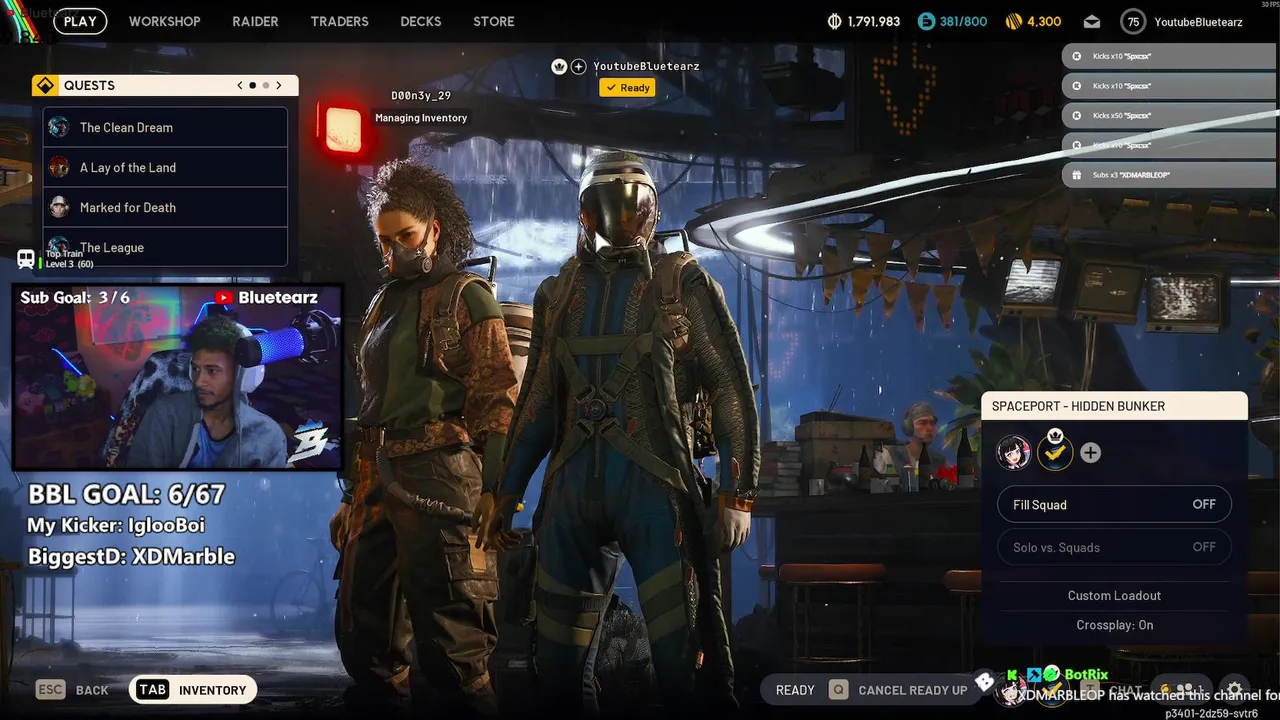Go to previous quests page arrow
The image size is (1280, 720).
pos(240,85)
